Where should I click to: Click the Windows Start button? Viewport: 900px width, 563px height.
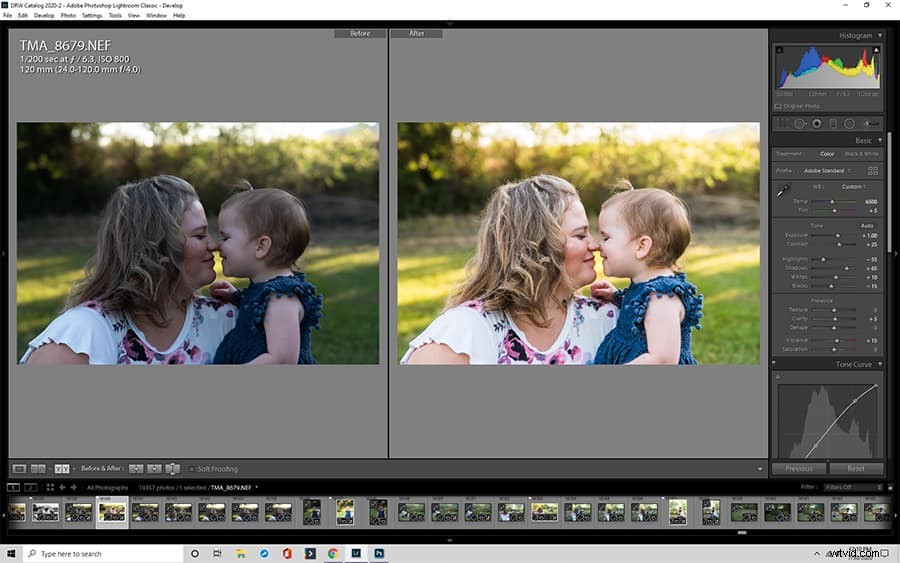pos(11,553)
